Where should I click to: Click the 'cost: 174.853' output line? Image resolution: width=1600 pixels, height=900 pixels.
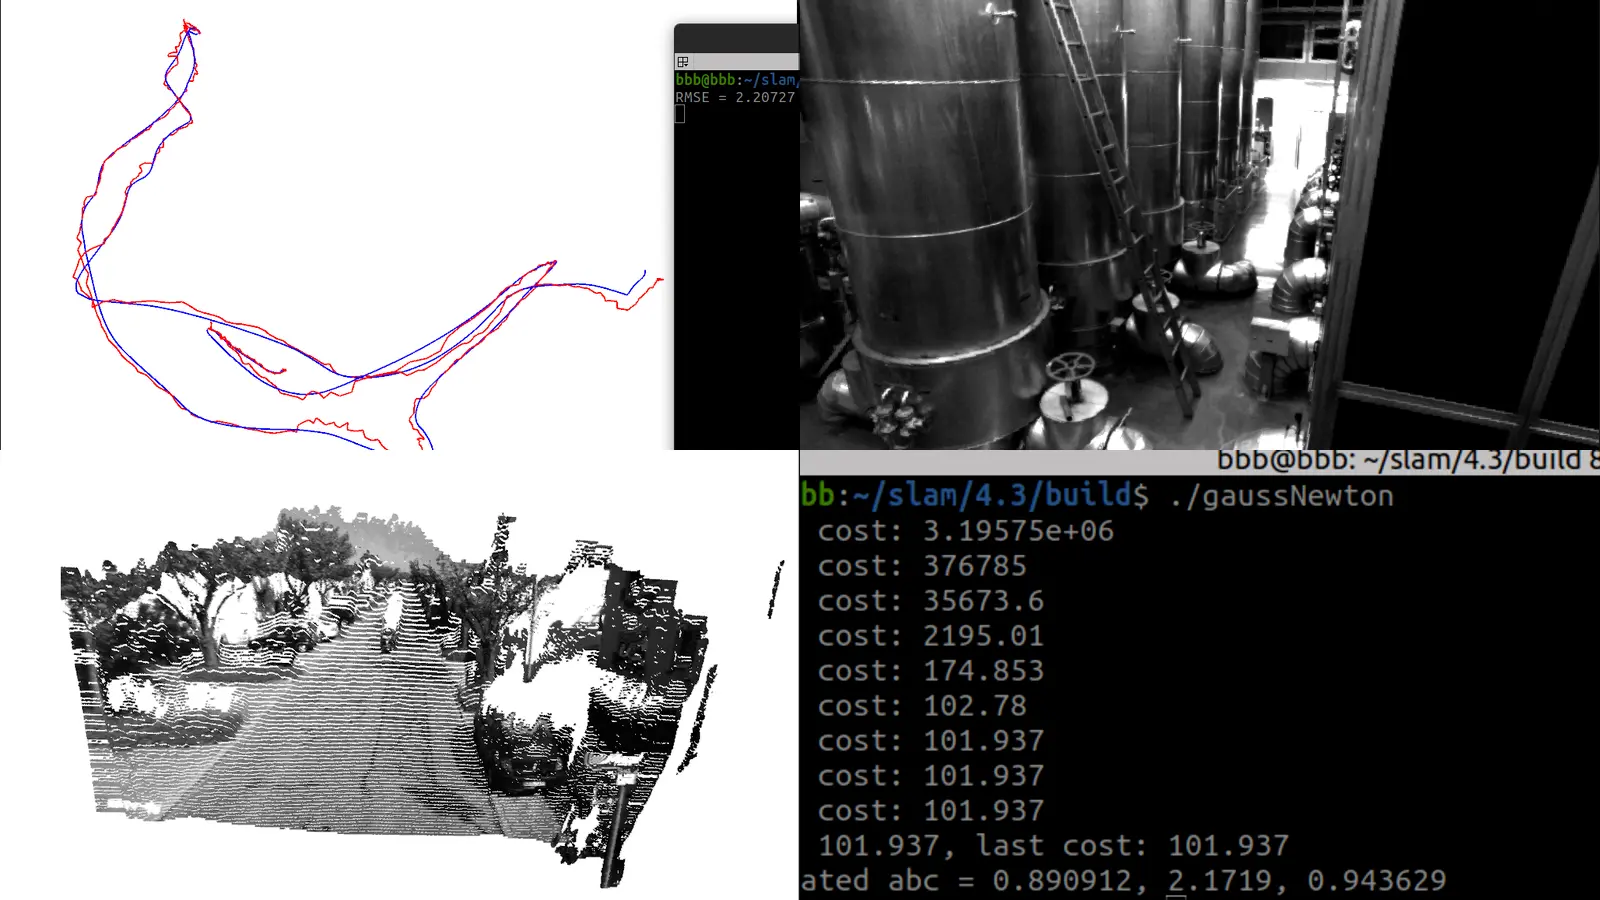[930, 671]
